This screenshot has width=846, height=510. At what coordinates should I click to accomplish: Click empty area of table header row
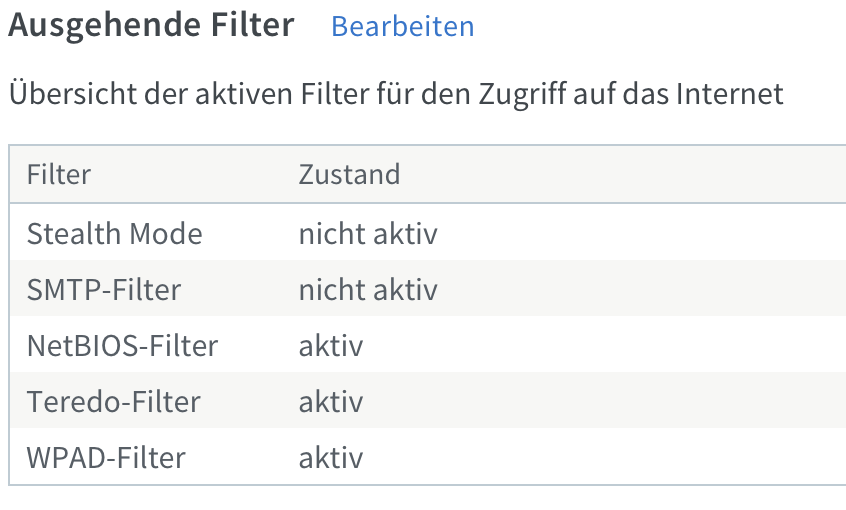[x=620, y=174]
